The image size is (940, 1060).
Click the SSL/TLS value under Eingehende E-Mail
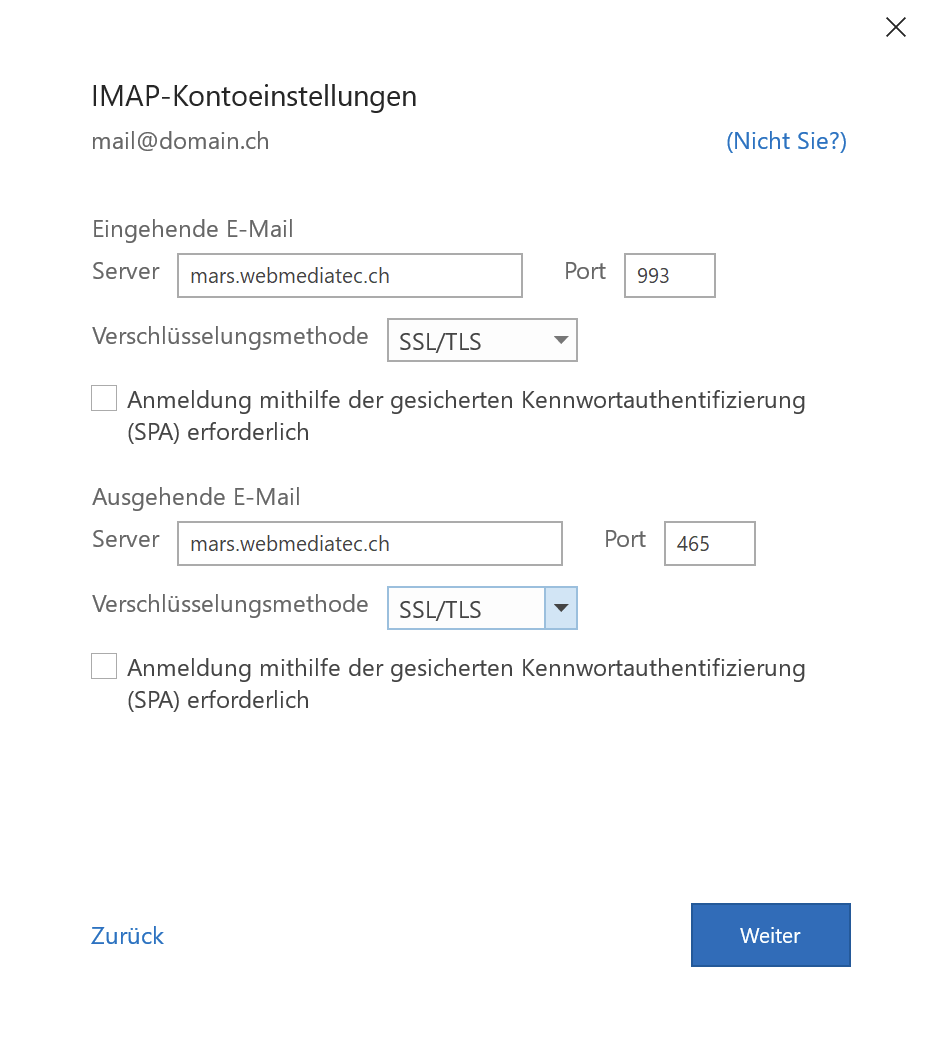coord(440,341)
